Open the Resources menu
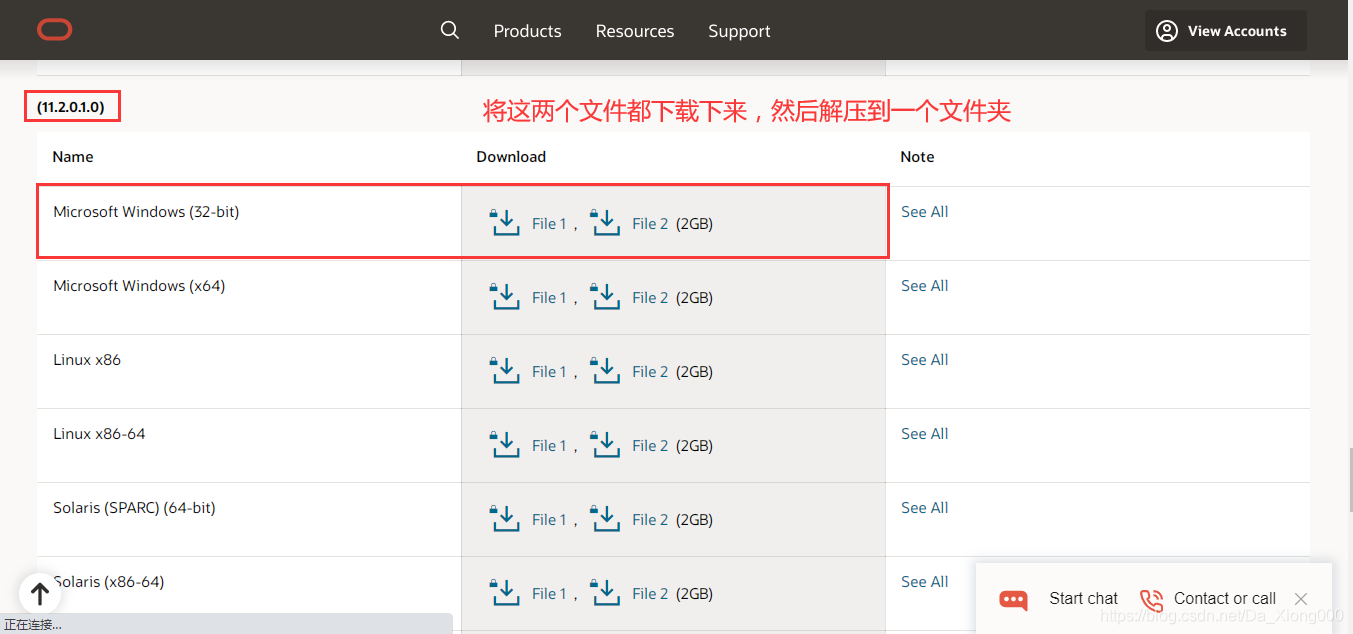 point(635,31)
